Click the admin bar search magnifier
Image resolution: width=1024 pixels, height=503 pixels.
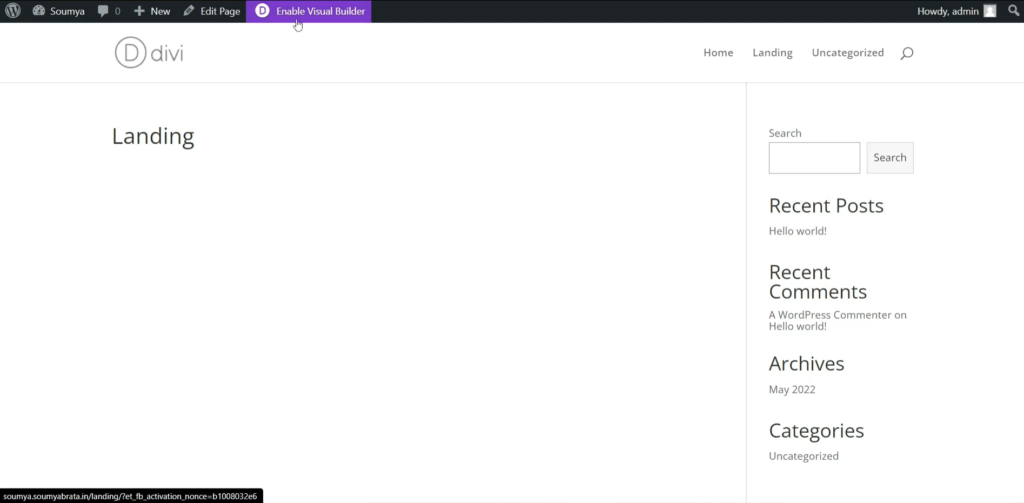tap(1013, 11)
